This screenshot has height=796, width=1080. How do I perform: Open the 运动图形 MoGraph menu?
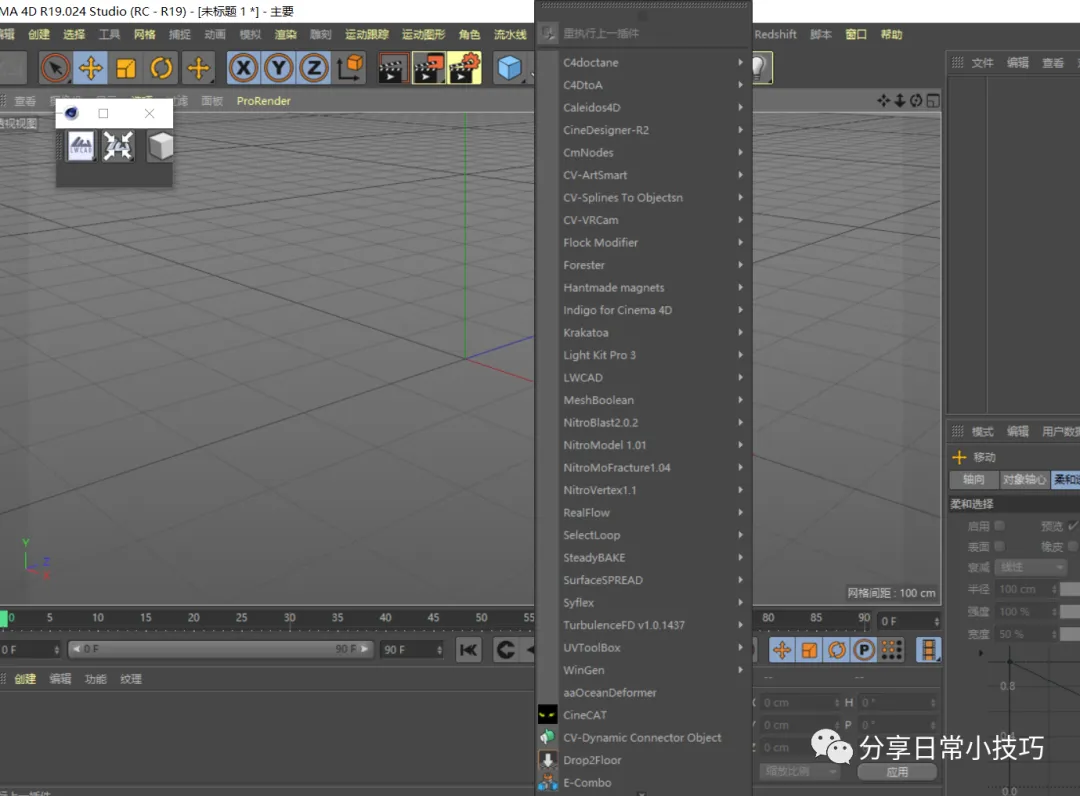[x=424, y=34]
